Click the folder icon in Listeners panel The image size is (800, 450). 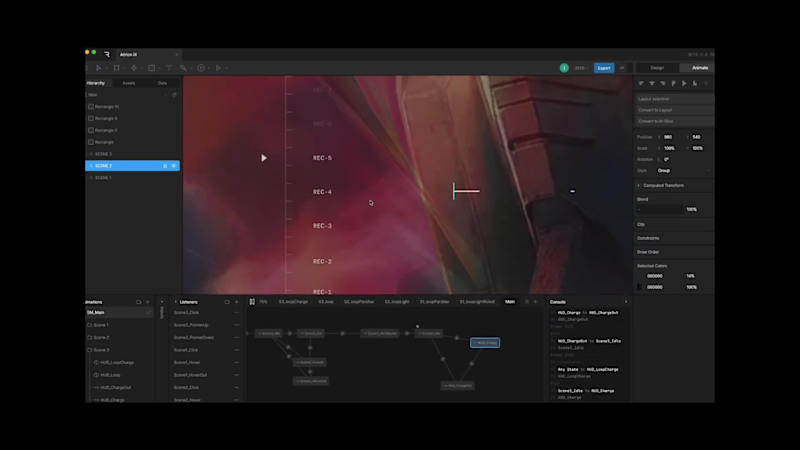coord(227,302)
